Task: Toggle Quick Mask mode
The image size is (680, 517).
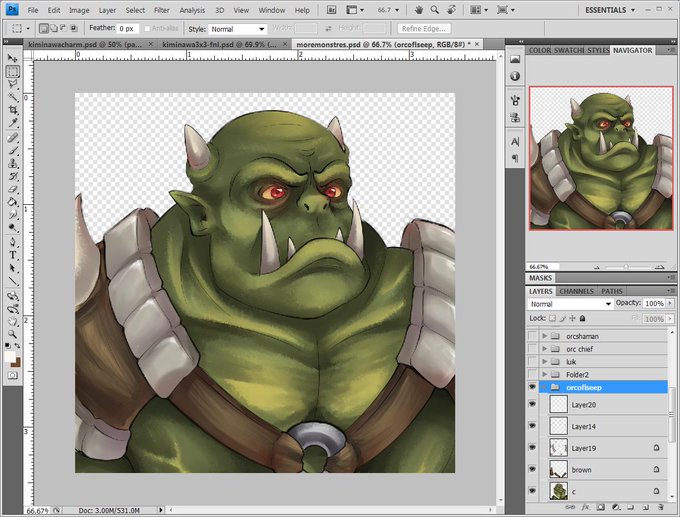Action: point(13,375)
